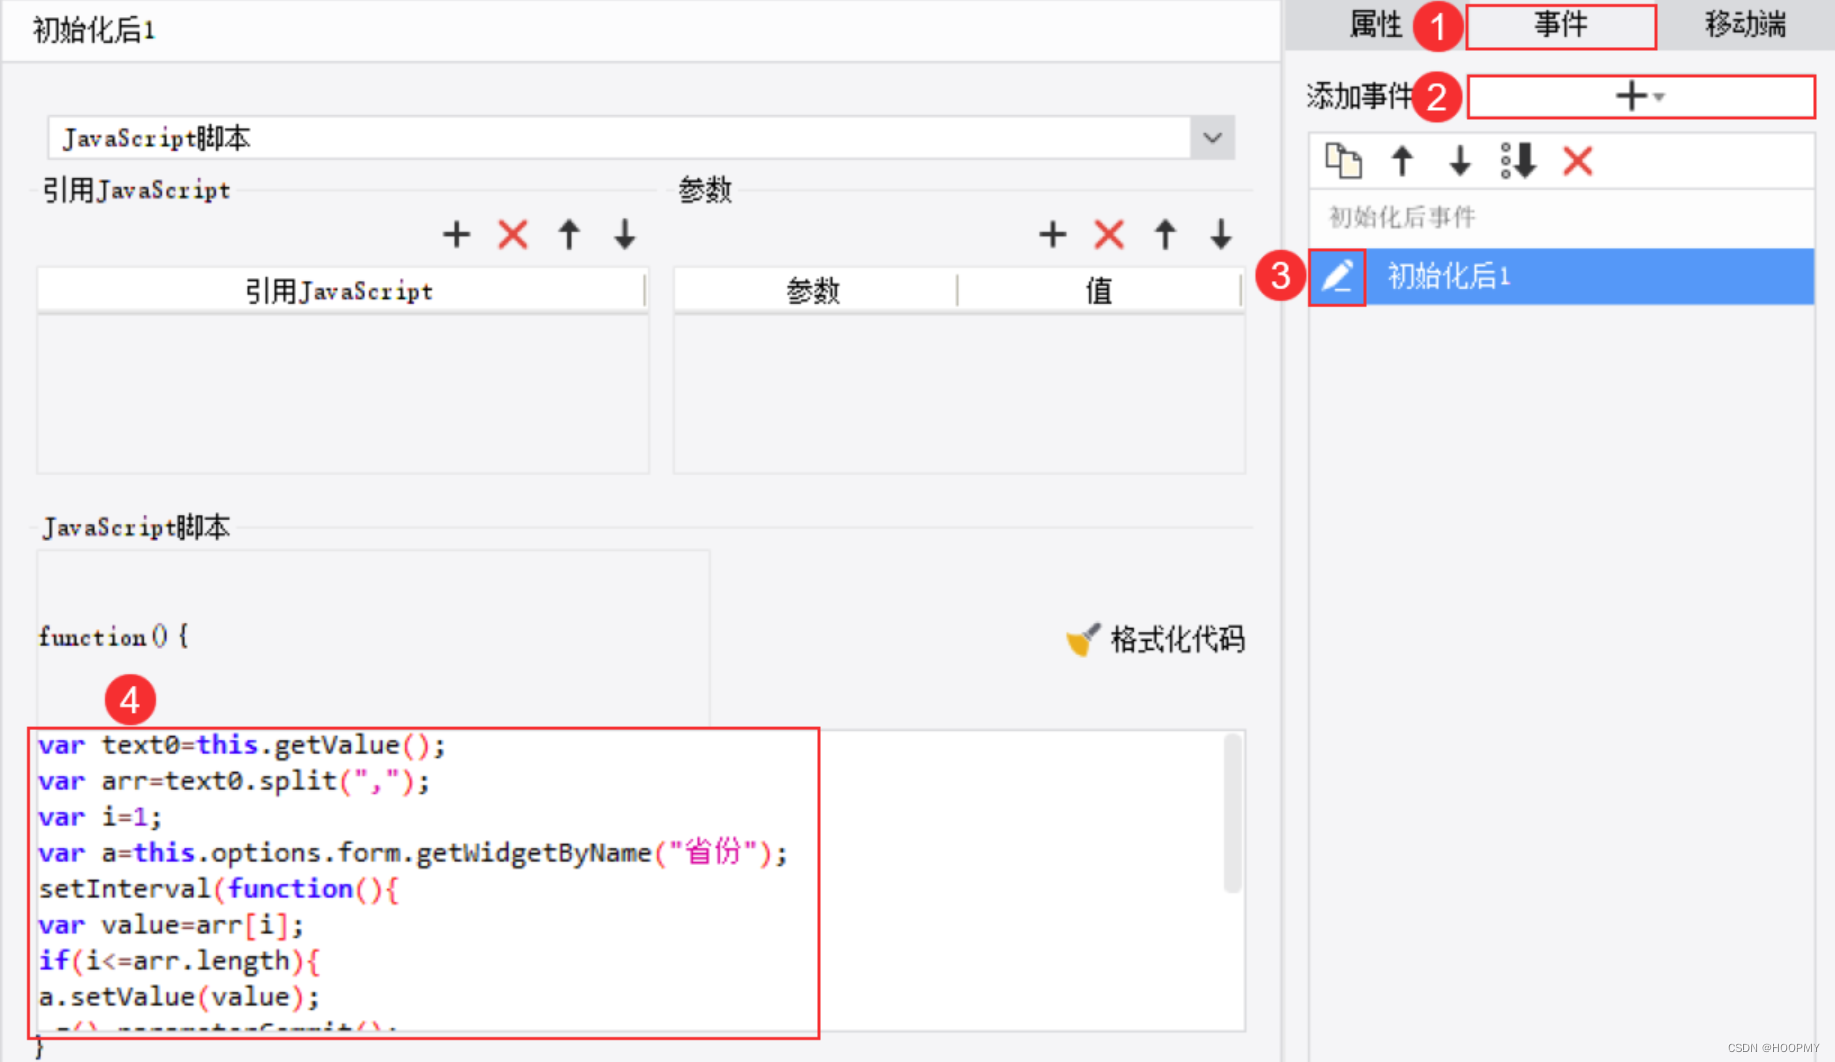Add a referenced JavaScript entry
This screenshot has height=1062, width=1835.
click(456, 235)
